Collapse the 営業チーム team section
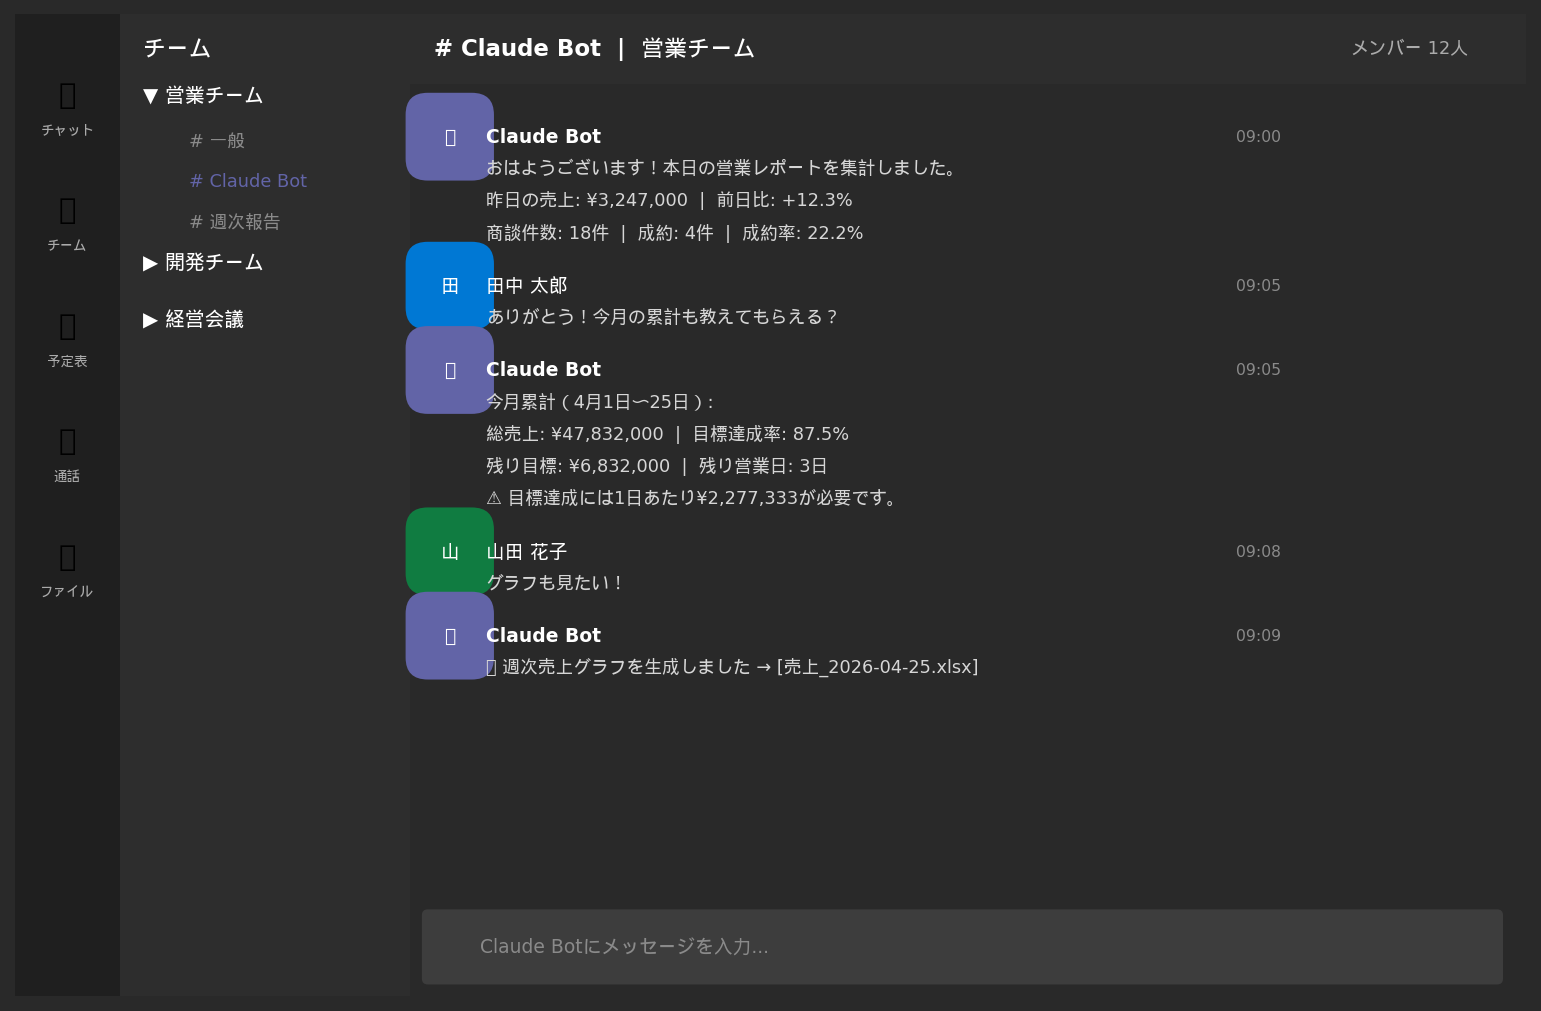The width and height of the screenshot is (1541, 1011). (x=202, y=95)
